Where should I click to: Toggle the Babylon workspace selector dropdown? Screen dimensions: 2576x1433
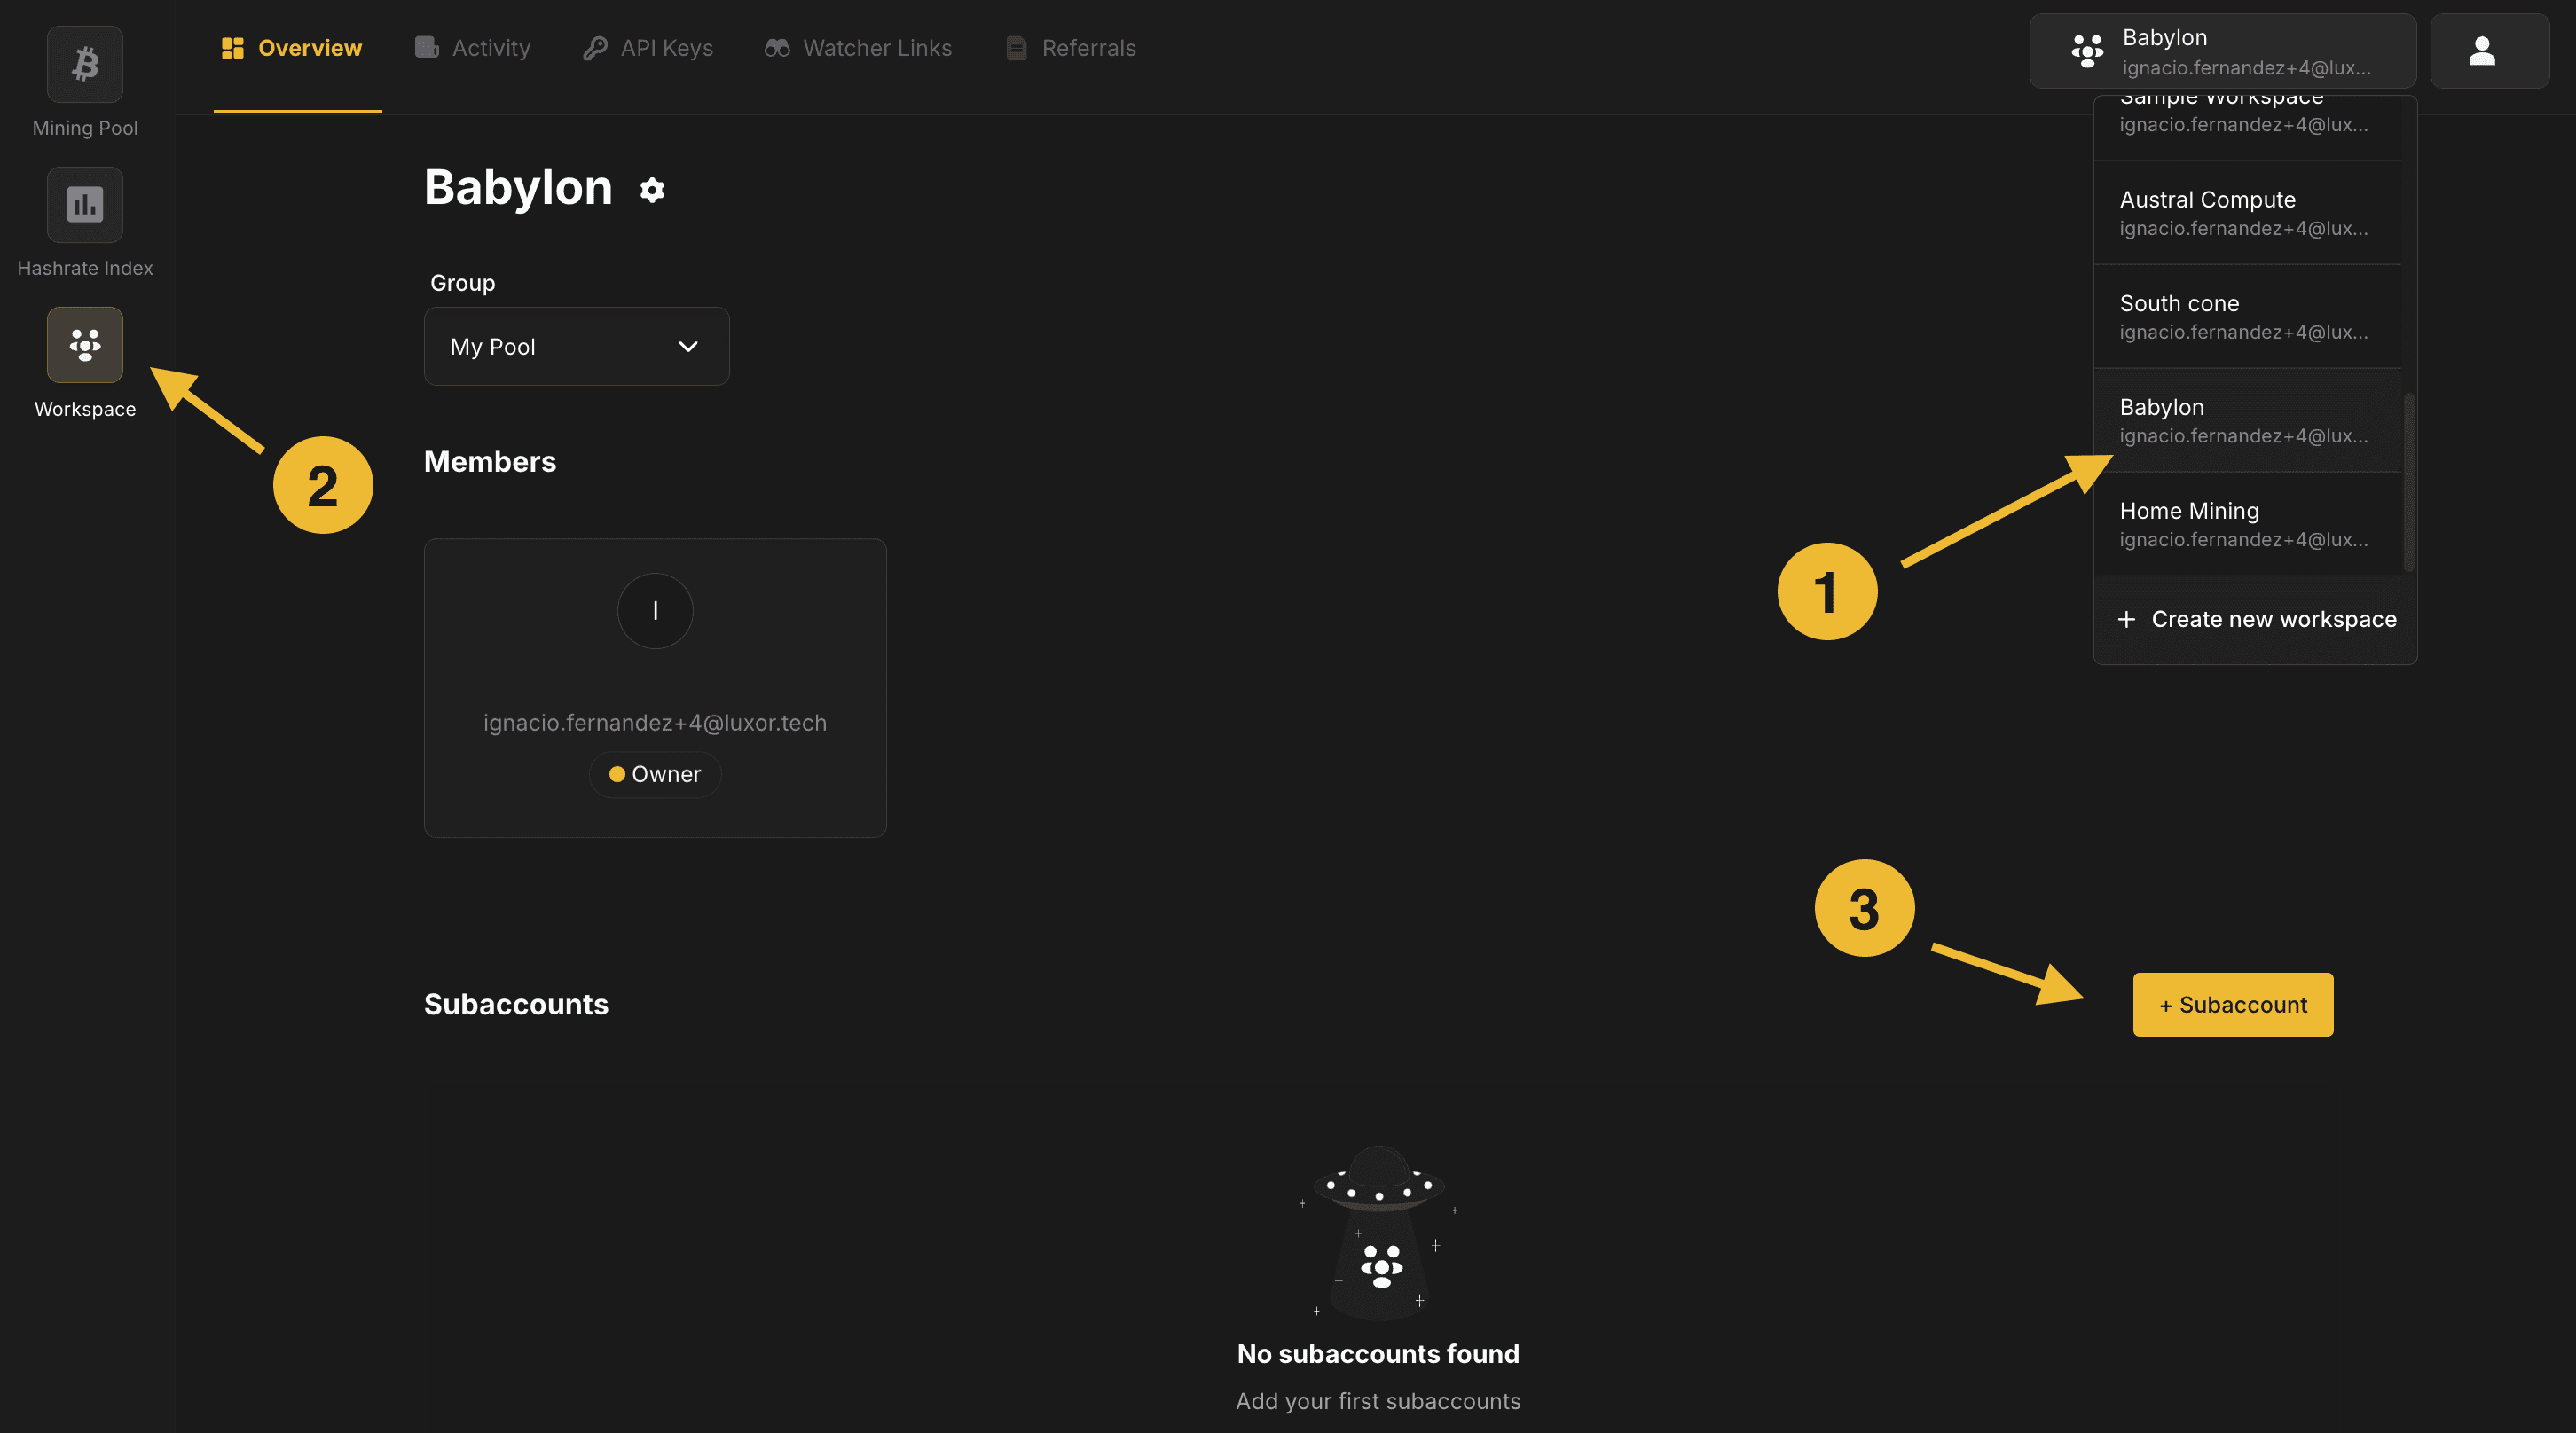[2222, 51]
